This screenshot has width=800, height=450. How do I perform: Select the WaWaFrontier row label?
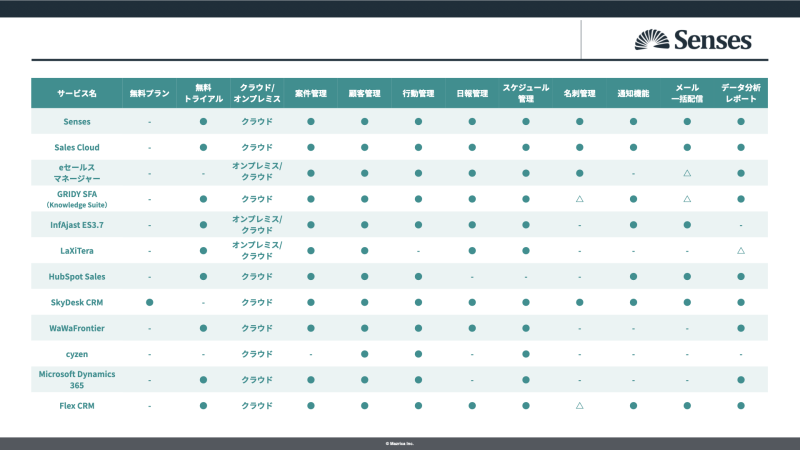pos(77,328)
